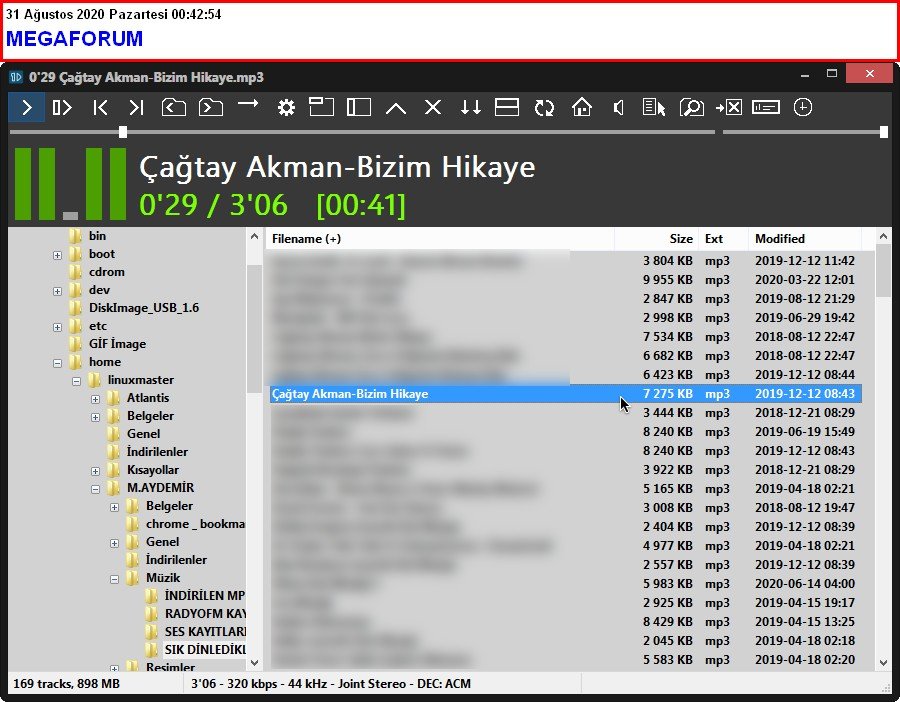
Task: Click the 1by1 app icon in title bar
Action: [16, 77]
